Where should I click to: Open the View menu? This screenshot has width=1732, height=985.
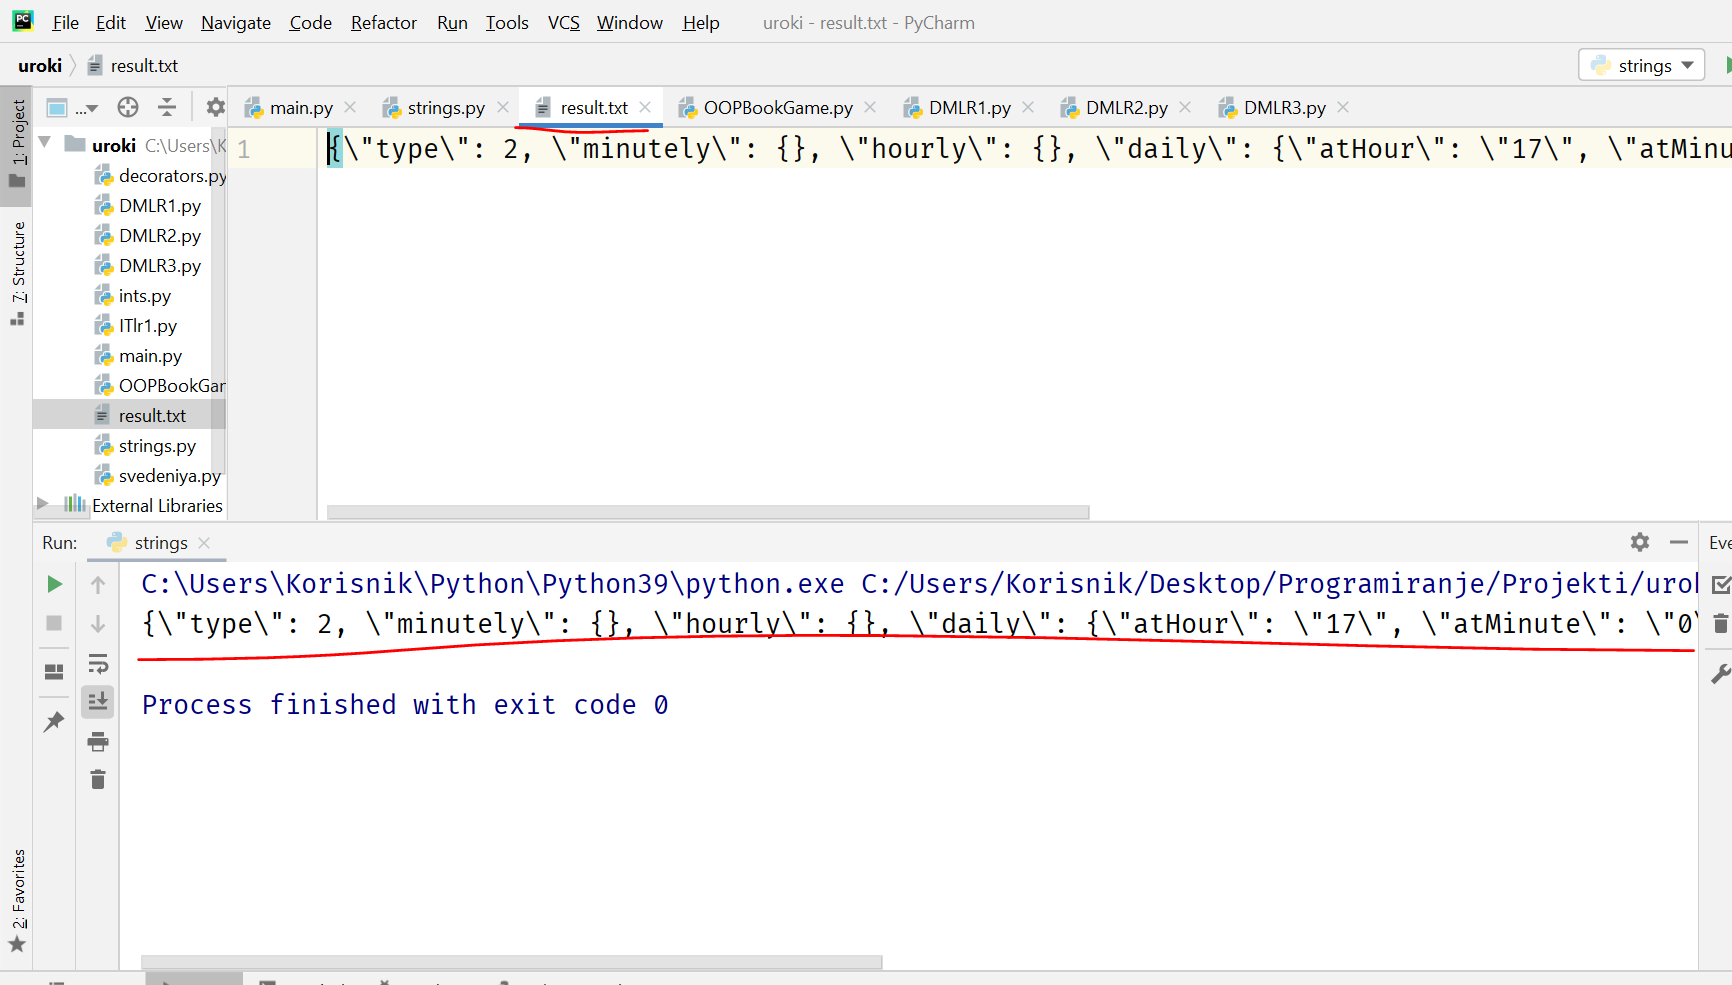coord(164,23)
